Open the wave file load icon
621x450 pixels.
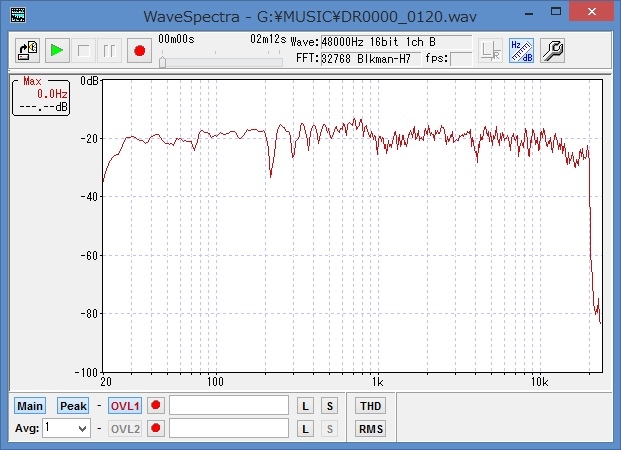coord(28,51)
